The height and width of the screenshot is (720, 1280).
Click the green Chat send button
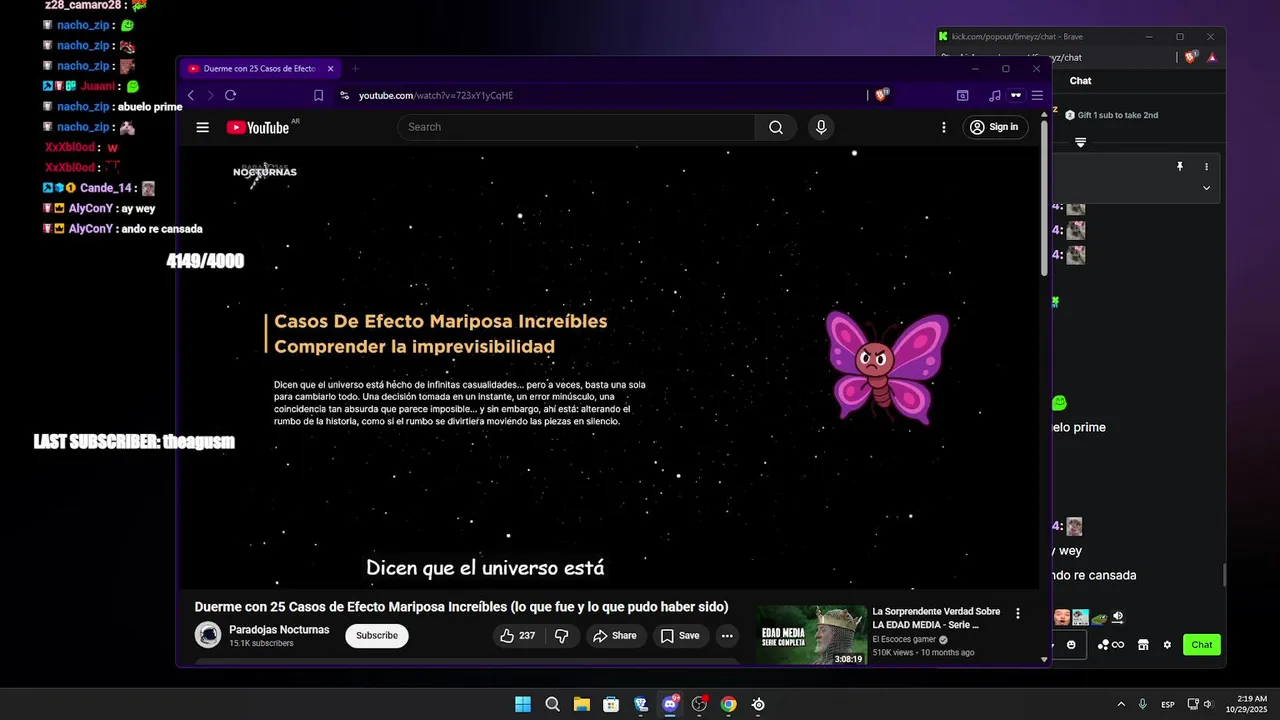click(1201, 645)
